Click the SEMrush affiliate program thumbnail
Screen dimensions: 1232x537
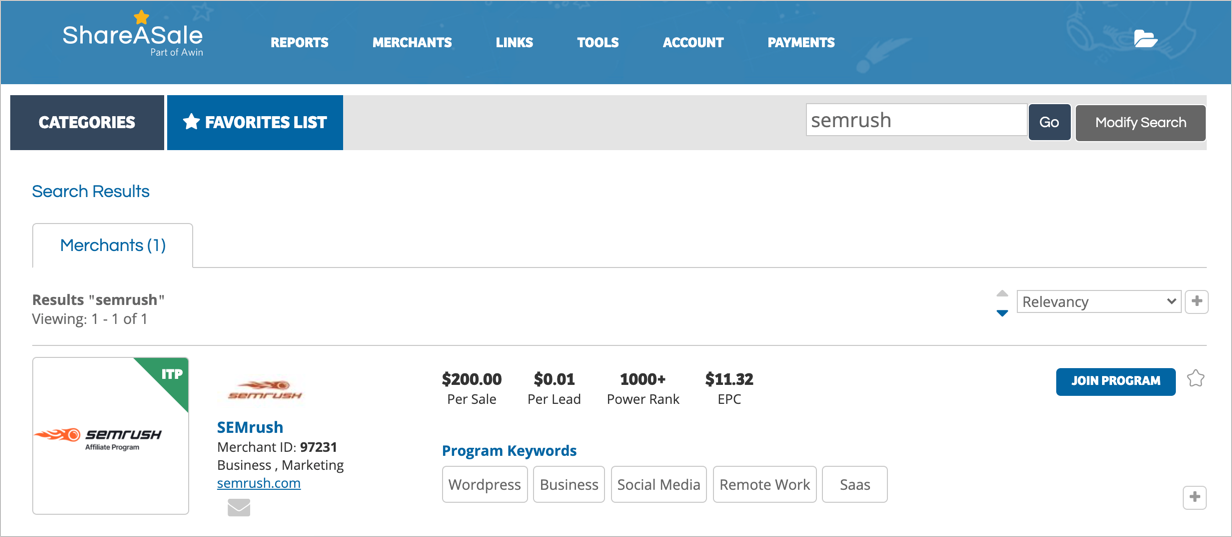pyautogui.click(x=111, y=436)
